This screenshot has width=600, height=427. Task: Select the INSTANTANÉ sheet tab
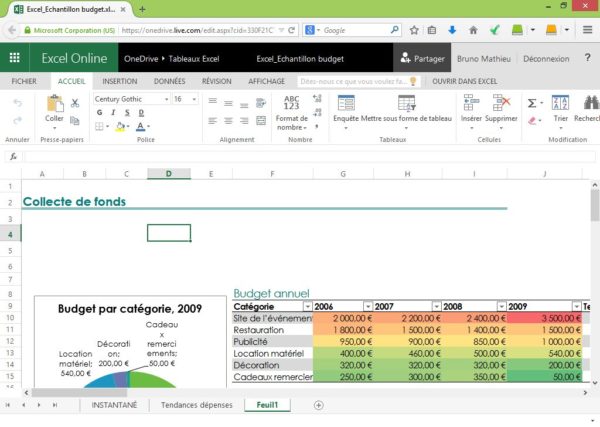tap(114, 405)
